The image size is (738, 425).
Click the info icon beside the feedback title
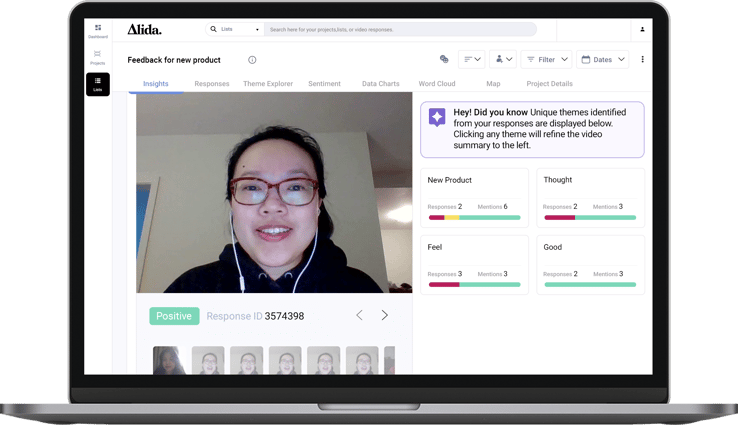tap(252, 60)
